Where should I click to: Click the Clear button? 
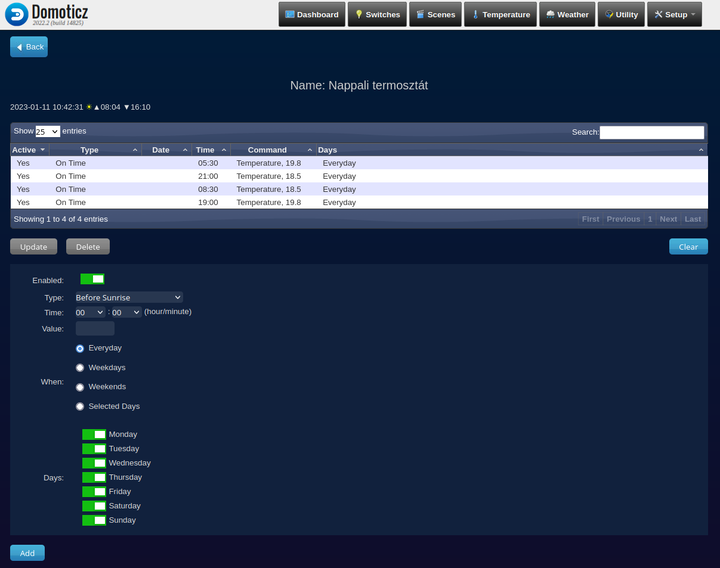point(688,247)
